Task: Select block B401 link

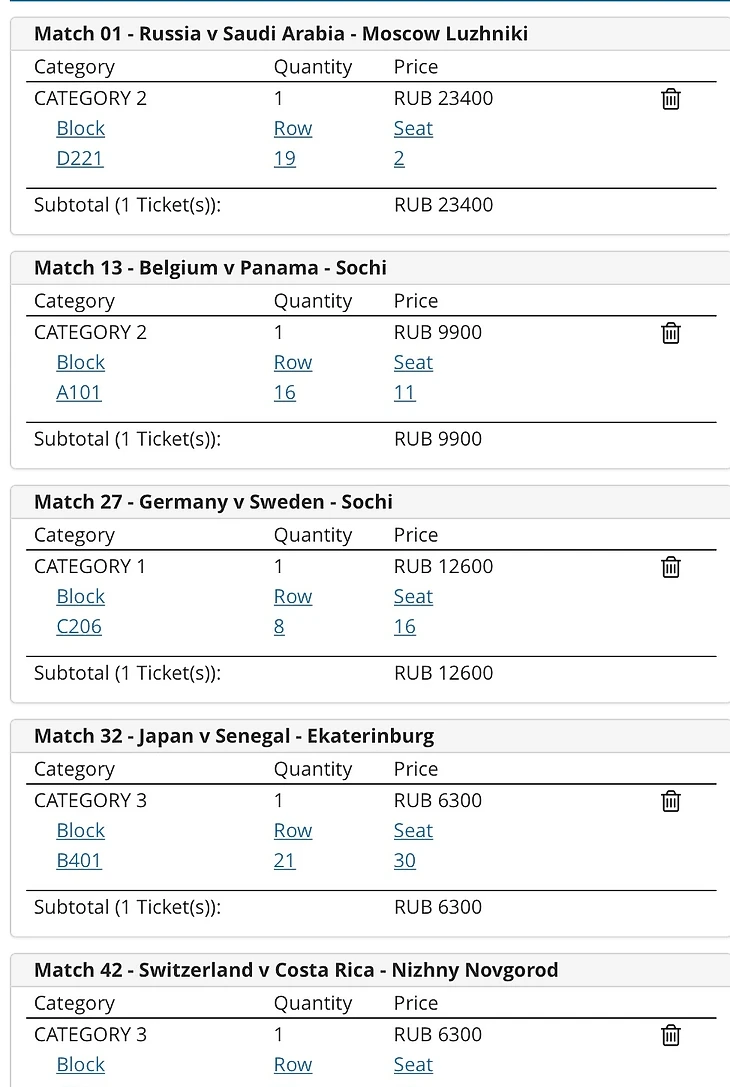Action: (x=79, y=860)
